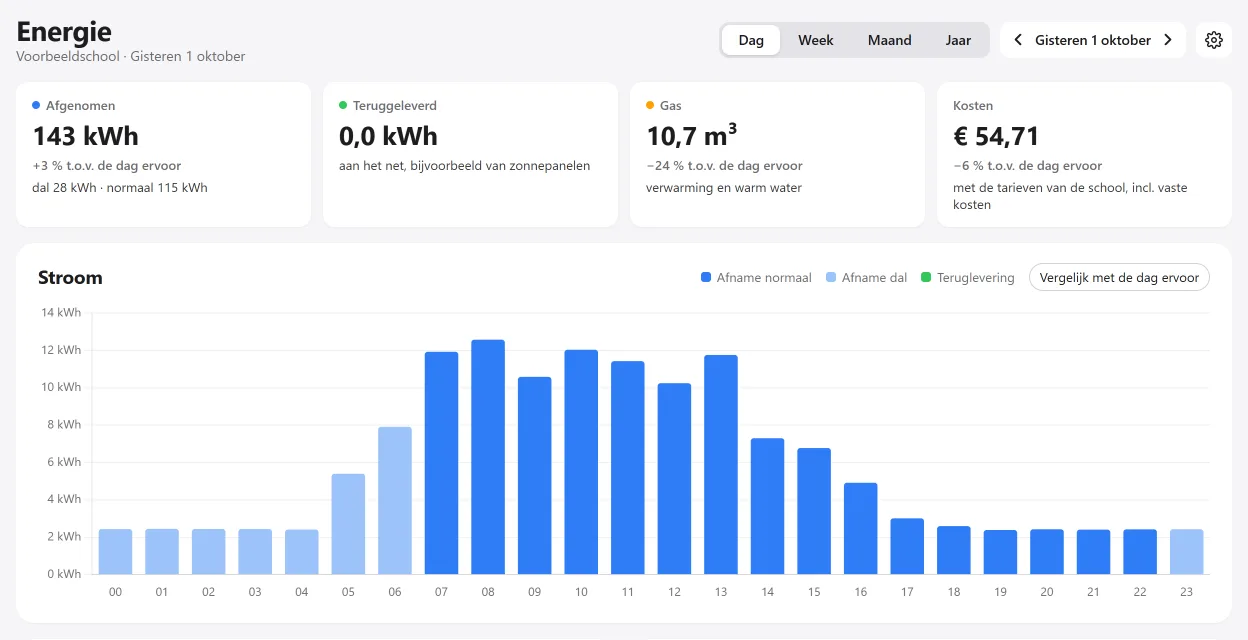Screen dimensions: 1248x640
Task: Click the 08 hour bar in chart
Action: point(488,457)
